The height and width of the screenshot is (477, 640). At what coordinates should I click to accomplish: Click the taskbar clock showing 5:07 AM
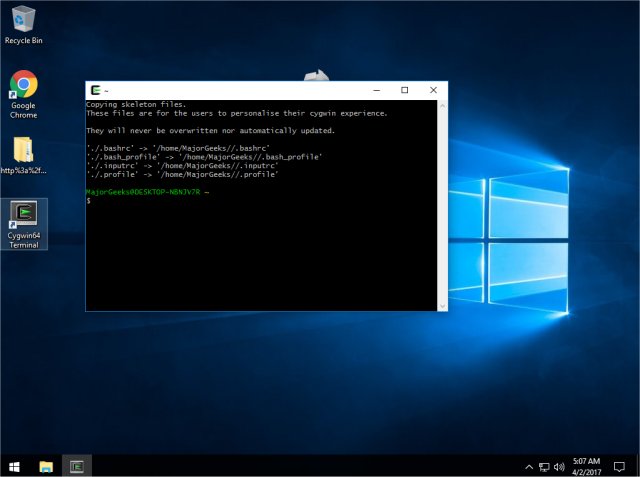click(587, 466)
